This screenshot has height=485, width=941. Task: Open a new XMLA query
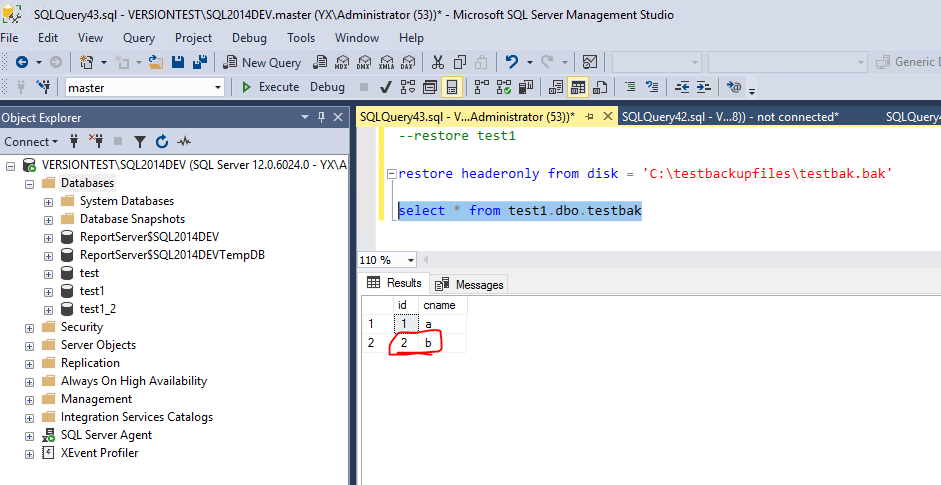[386, 62]
